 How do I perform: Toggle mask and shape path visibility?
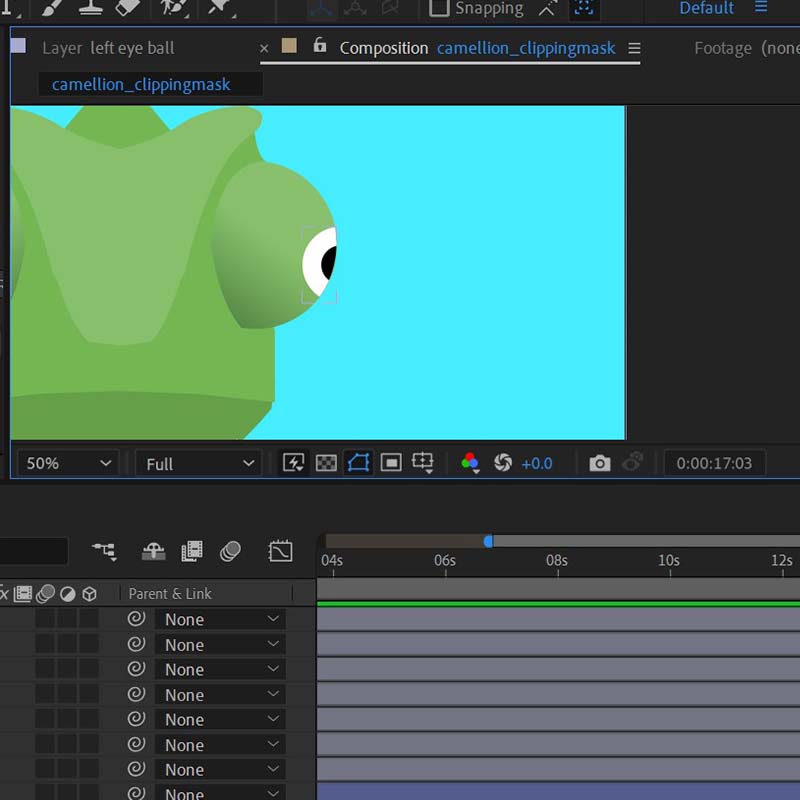[x=358, y=463]
